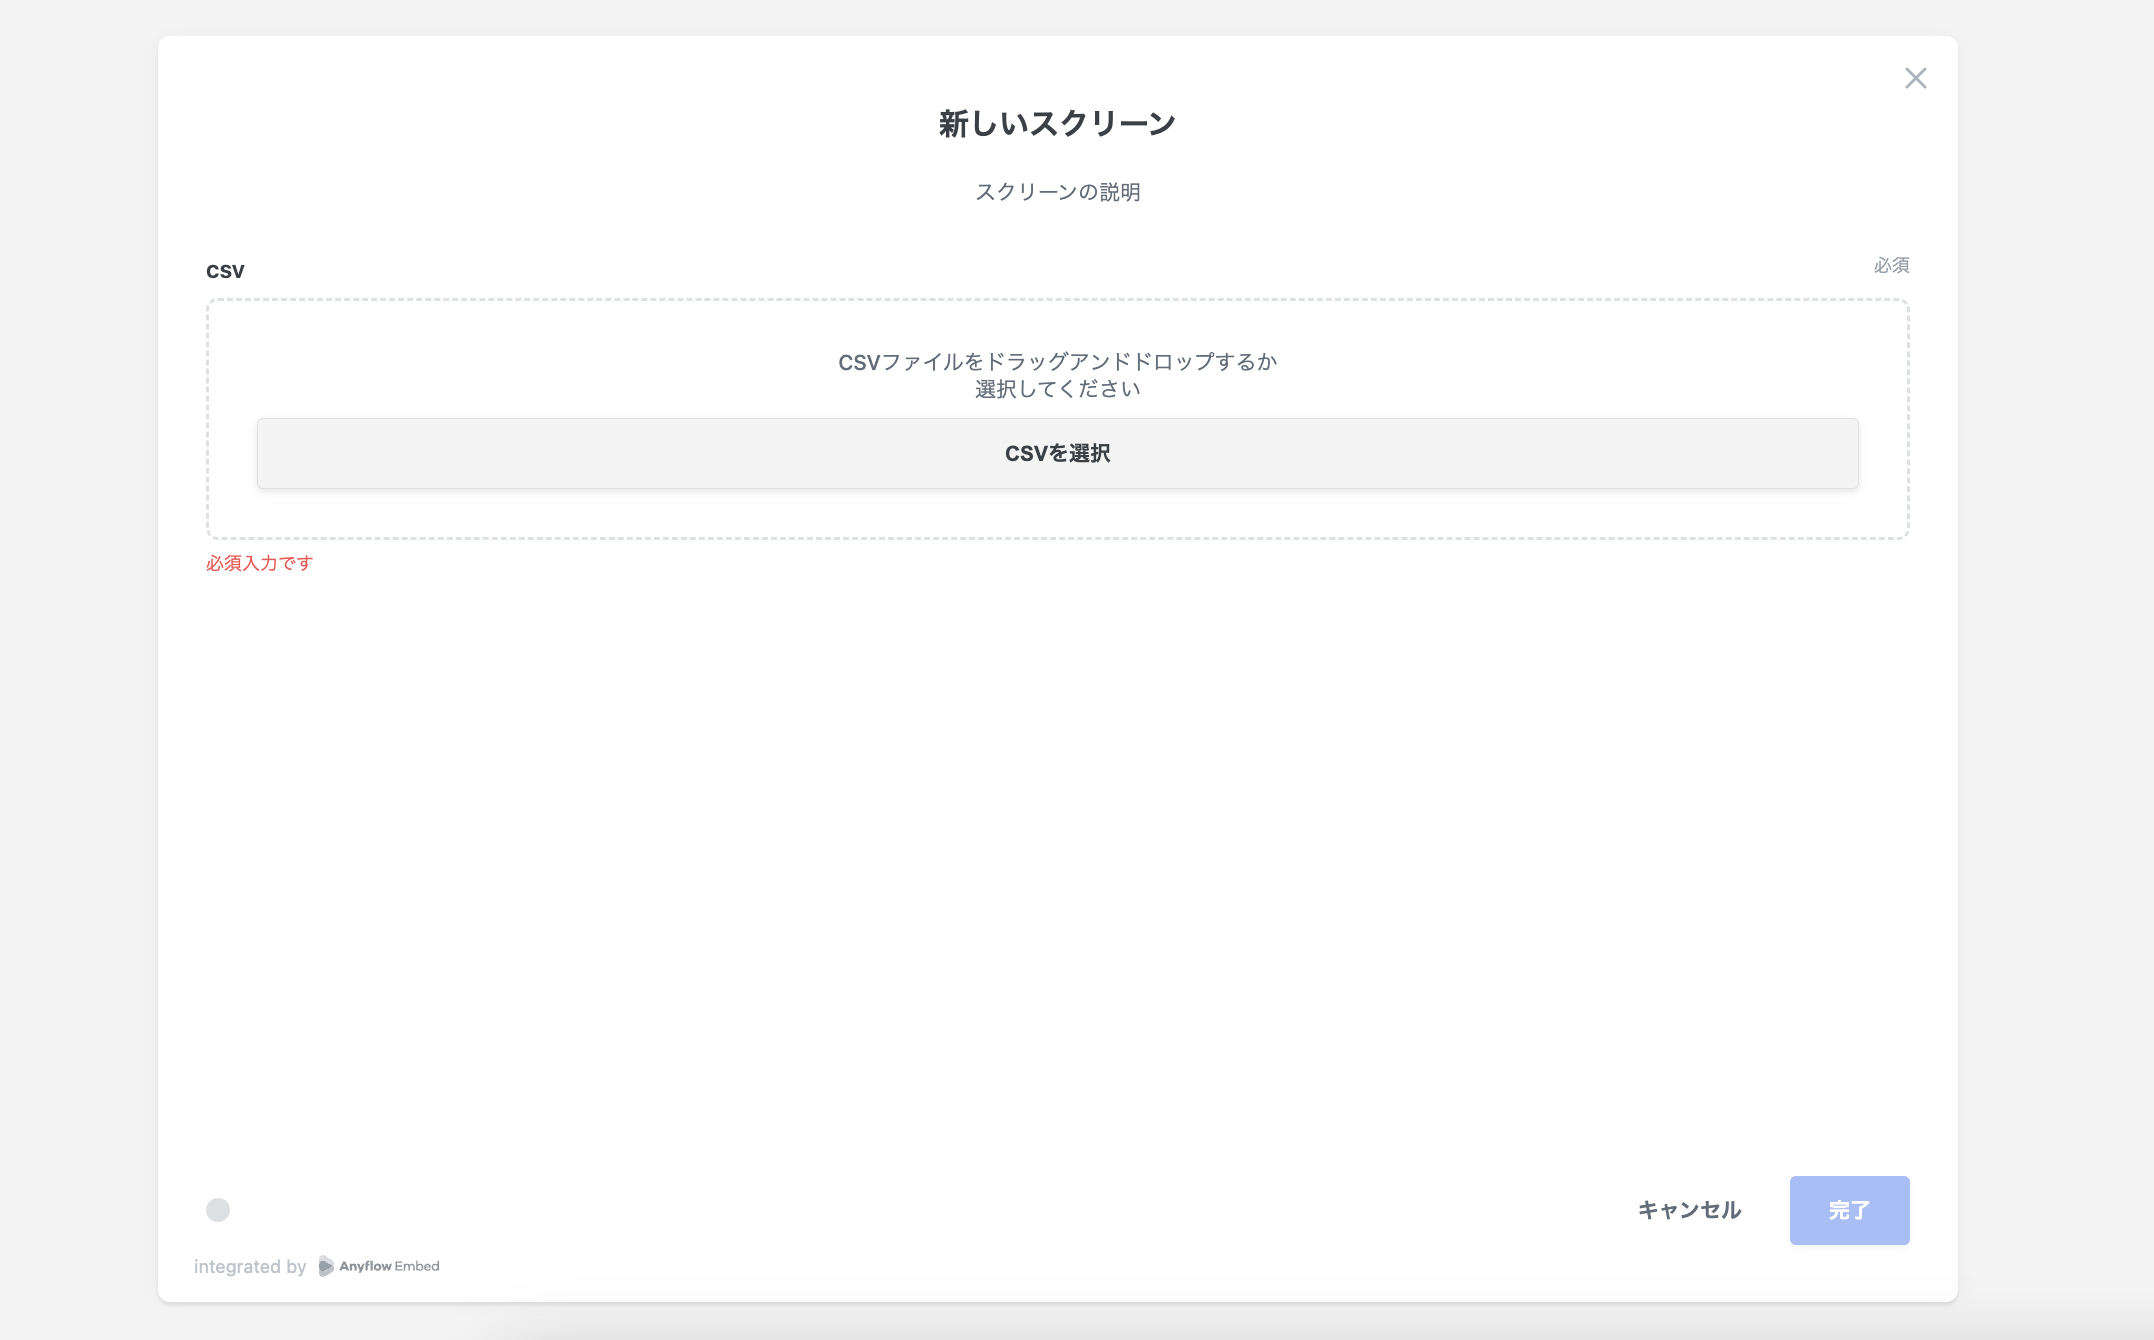Click the 新しいスクリーン dialog title
The width and height of the screenshot is (2154, 1340).
click(1057, 124)
